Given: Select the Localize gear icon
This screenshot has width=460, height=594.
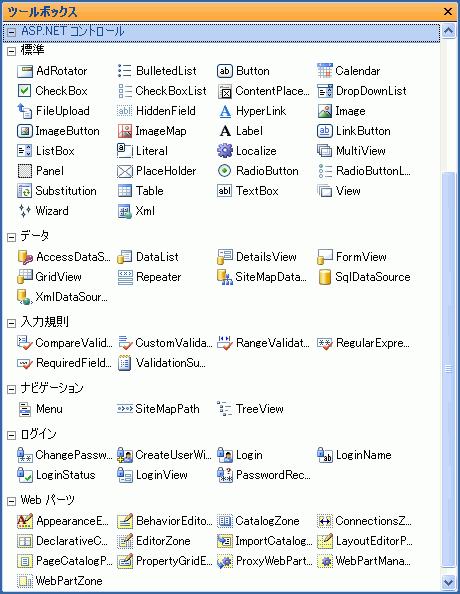Looking at the screenshot, I should (x=225, y=151).
